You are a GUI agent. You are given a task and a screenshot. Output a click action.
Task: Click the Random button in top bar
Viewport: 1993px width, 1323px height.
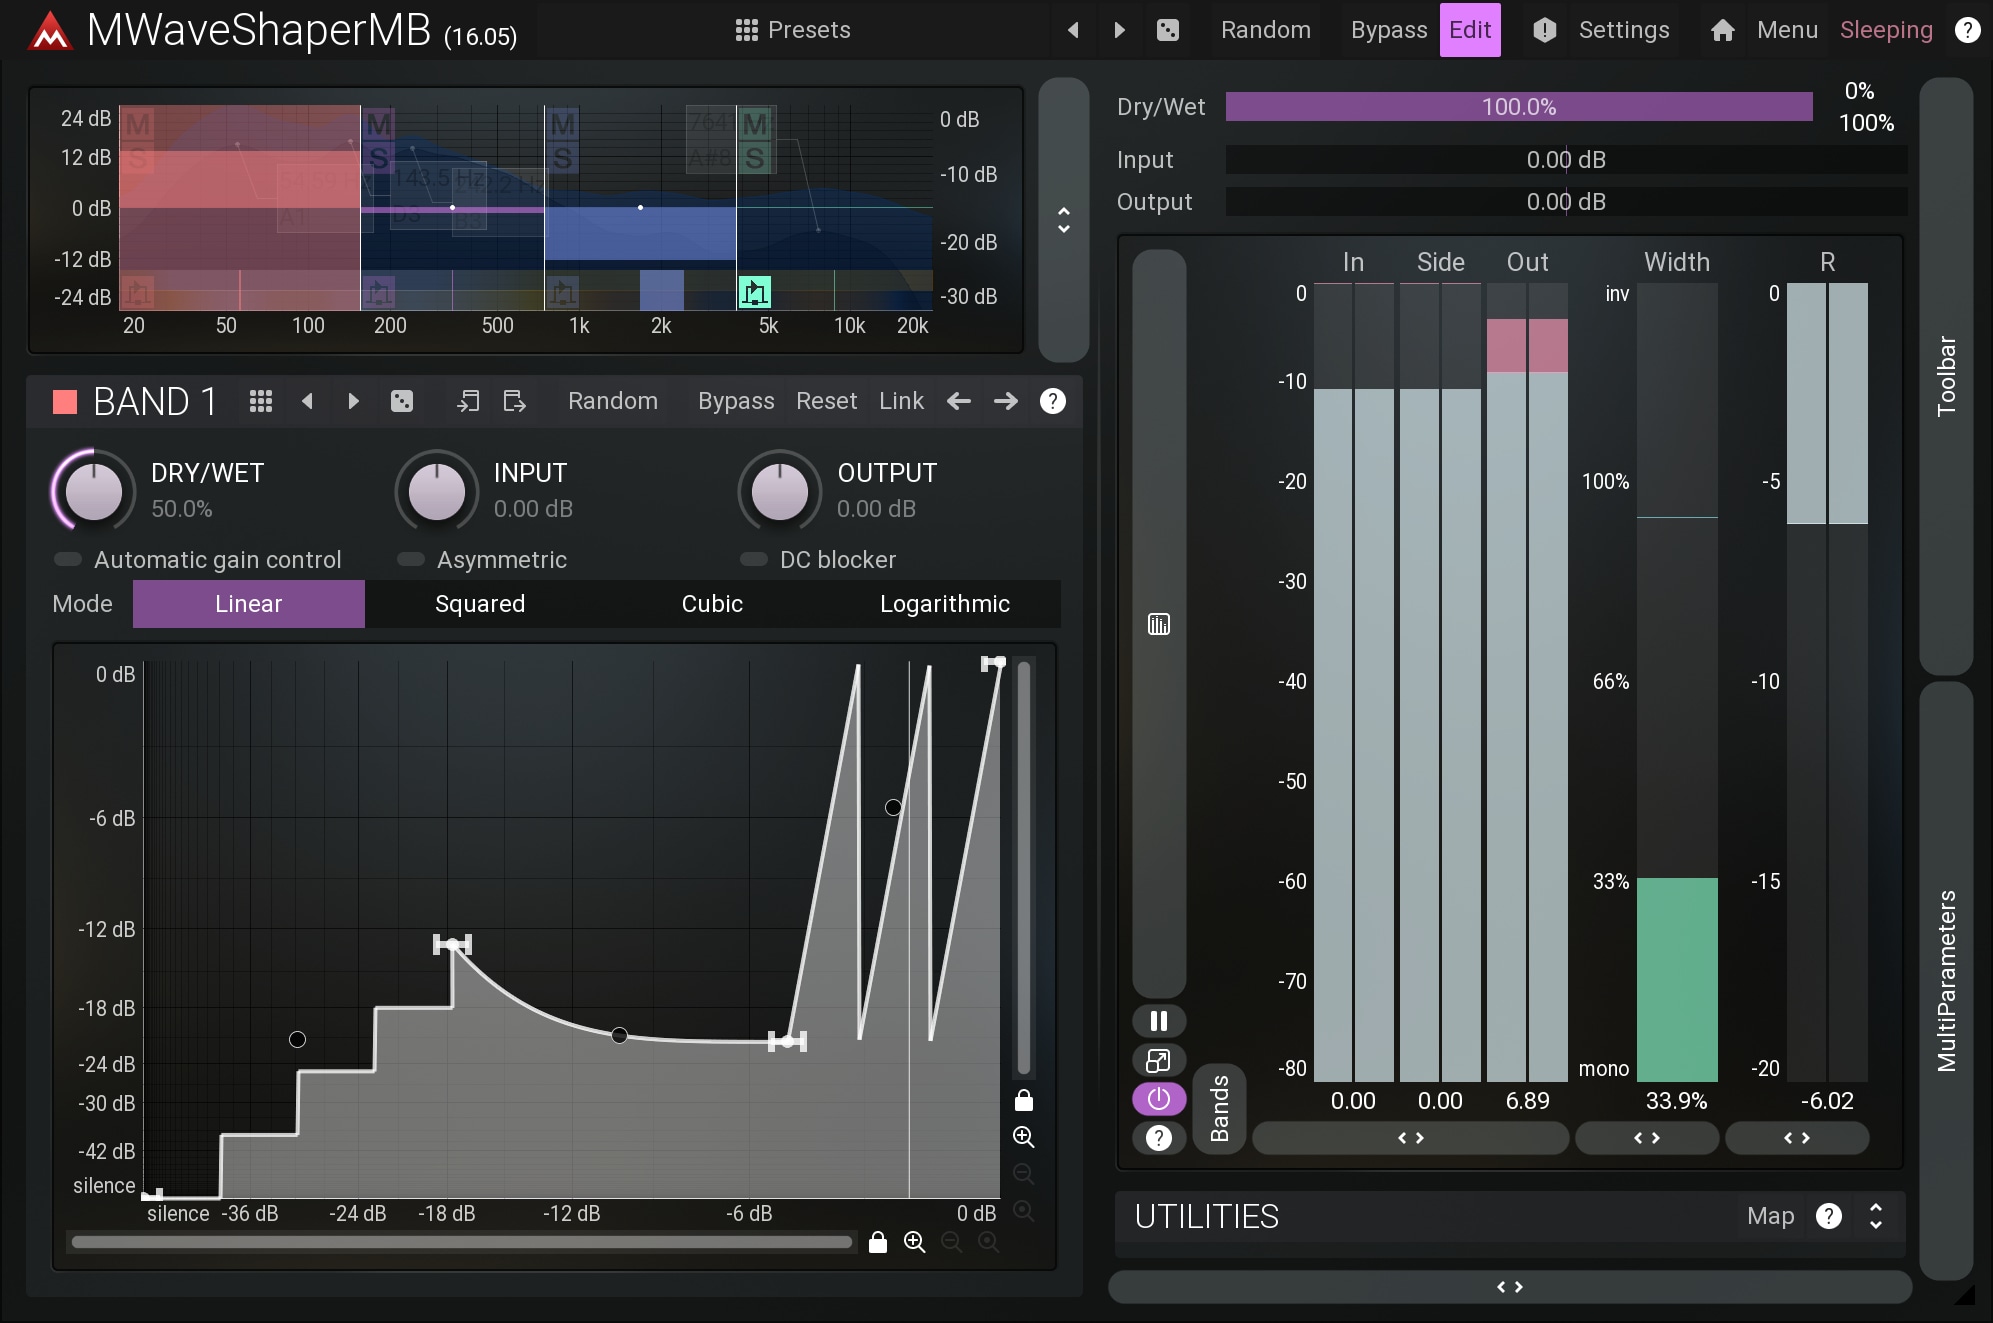click(x=1265, y=30)
